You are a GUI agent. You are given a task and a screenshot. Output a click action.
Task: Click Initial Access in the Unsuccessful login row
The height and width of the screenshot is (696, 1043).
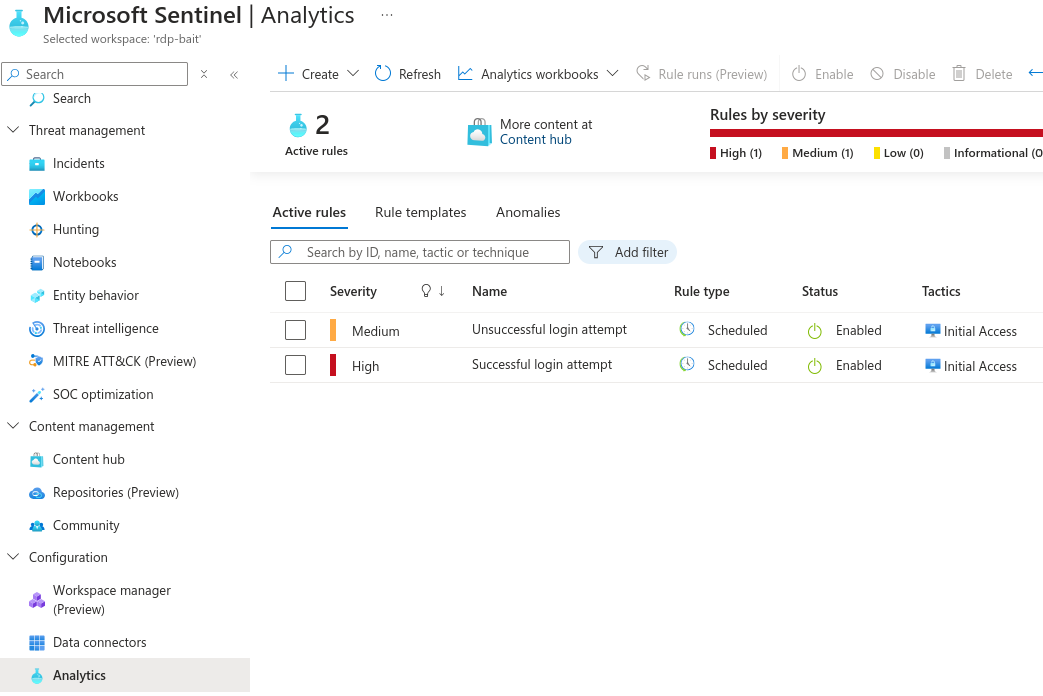point(980,331)
